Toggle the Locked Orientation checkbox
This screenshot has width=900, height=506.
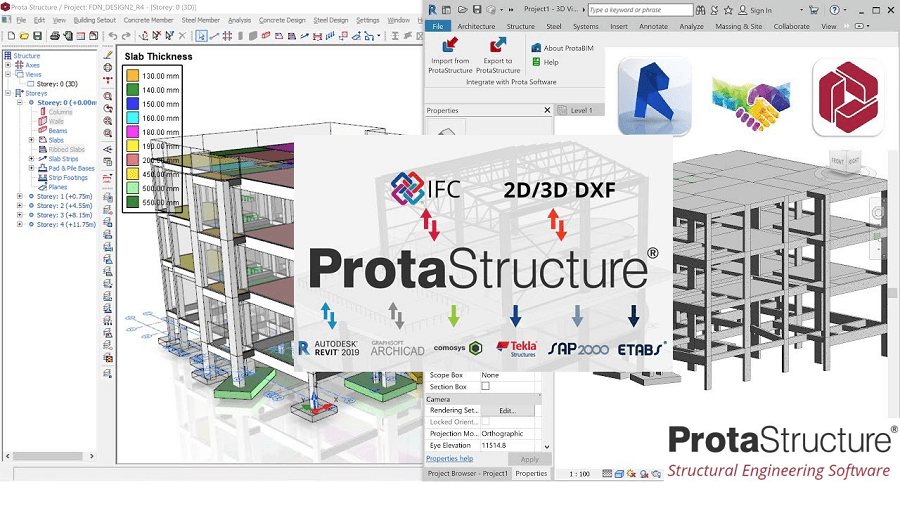click(485, 422)
